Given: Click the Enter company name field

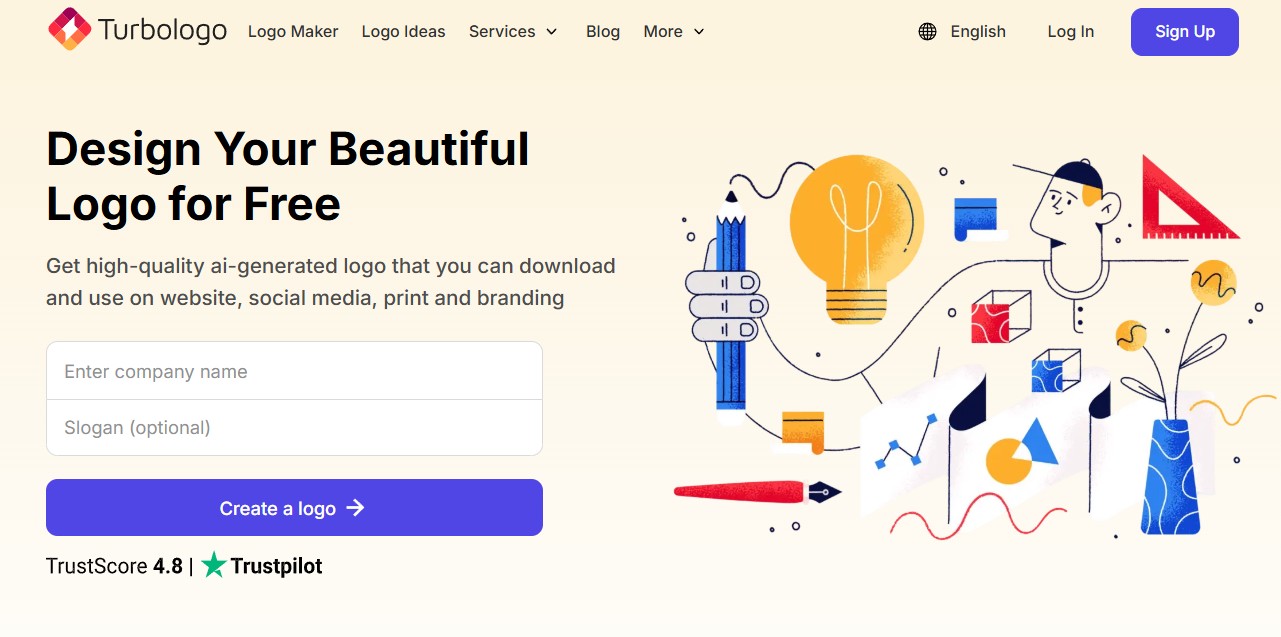Looking at the screenshot, I should [294, 370].
